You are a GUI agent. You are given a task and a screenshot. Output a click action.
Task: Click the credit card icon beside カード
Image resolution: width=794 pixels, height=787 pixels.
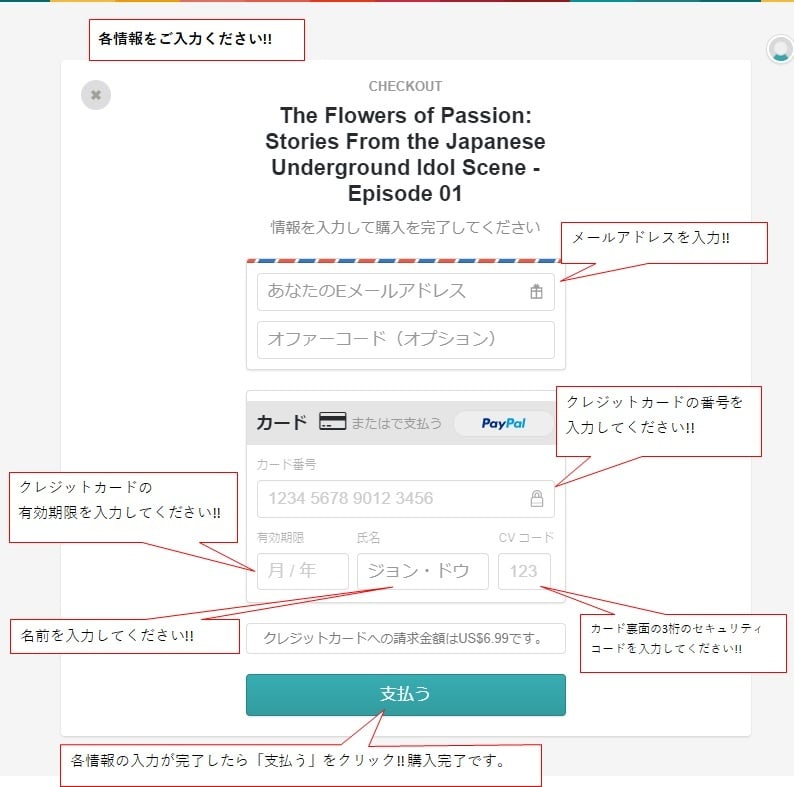pos(332,421)
